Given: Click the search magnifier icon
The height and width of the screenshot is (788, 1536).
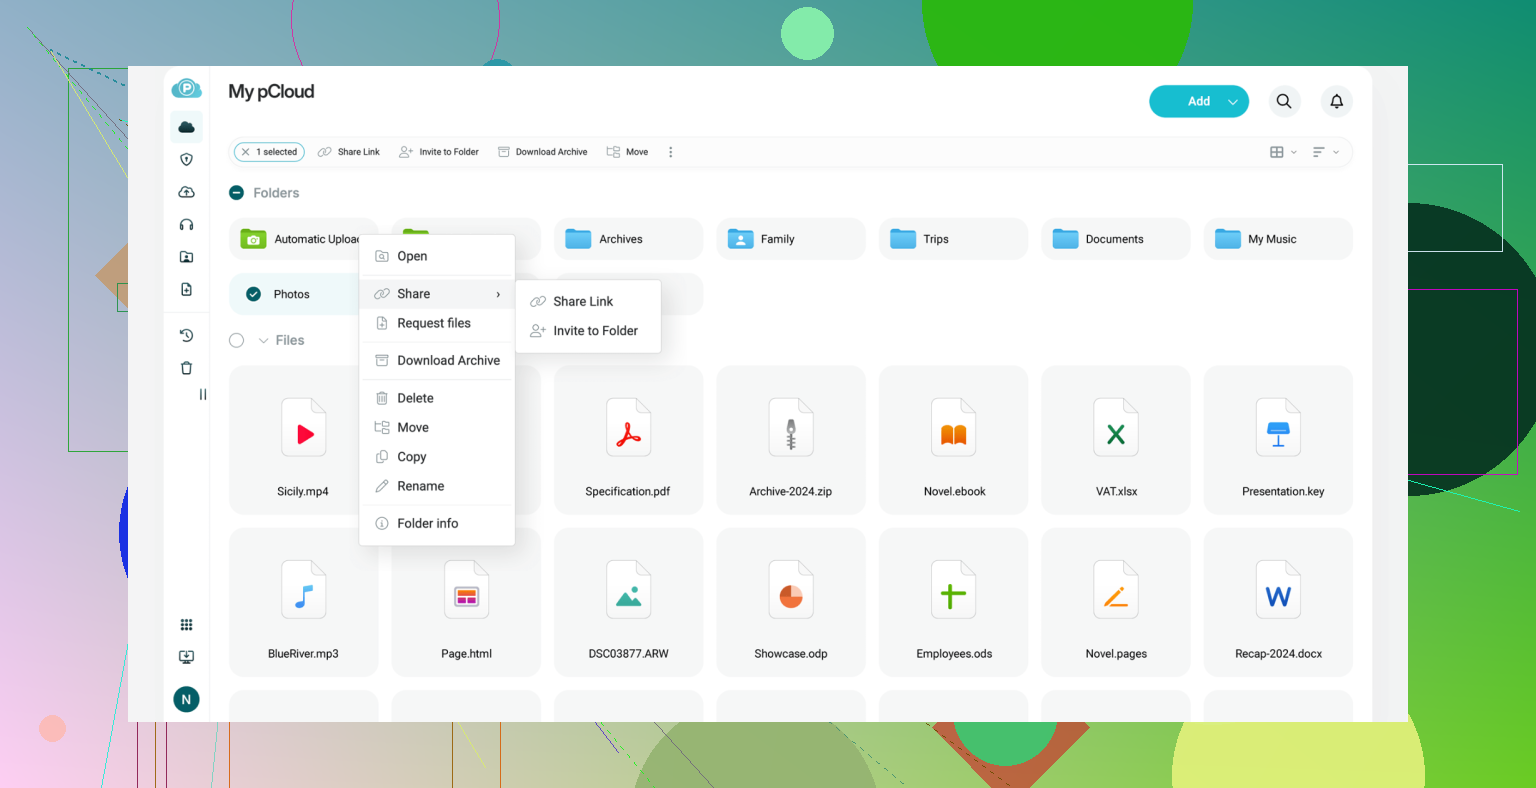Looking at the screenshot, I should tap(1284, 101).
